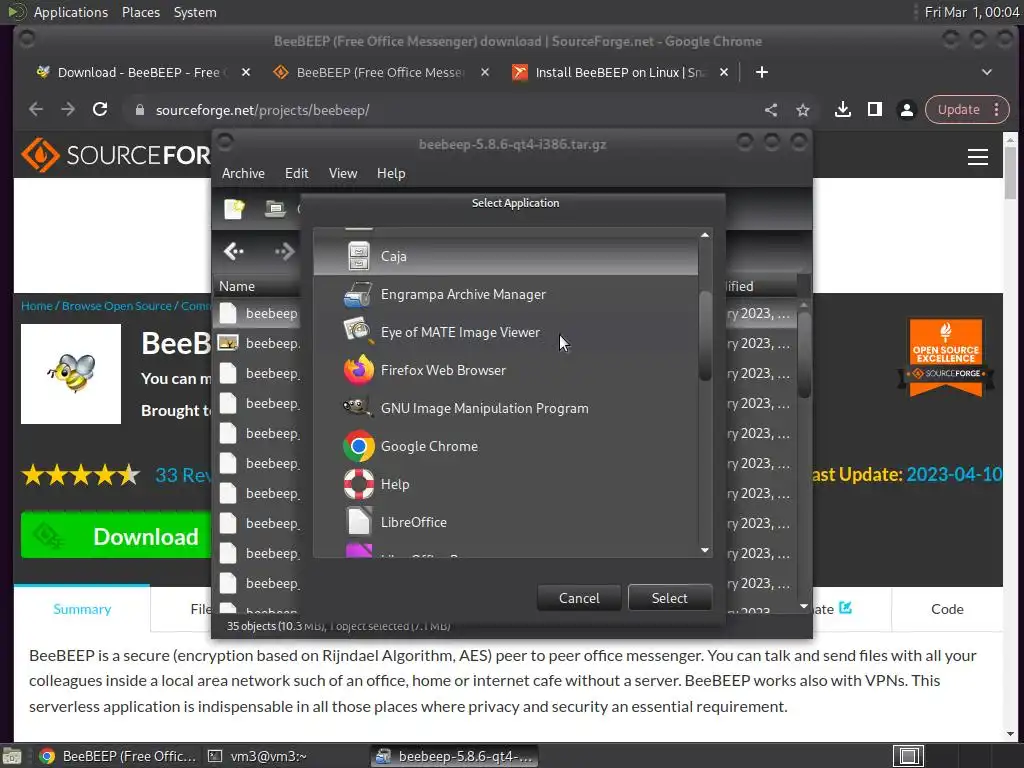Go back in Engrampa archive navigation
Viewport: 1024px width, 768px height.
coord(233,251)
